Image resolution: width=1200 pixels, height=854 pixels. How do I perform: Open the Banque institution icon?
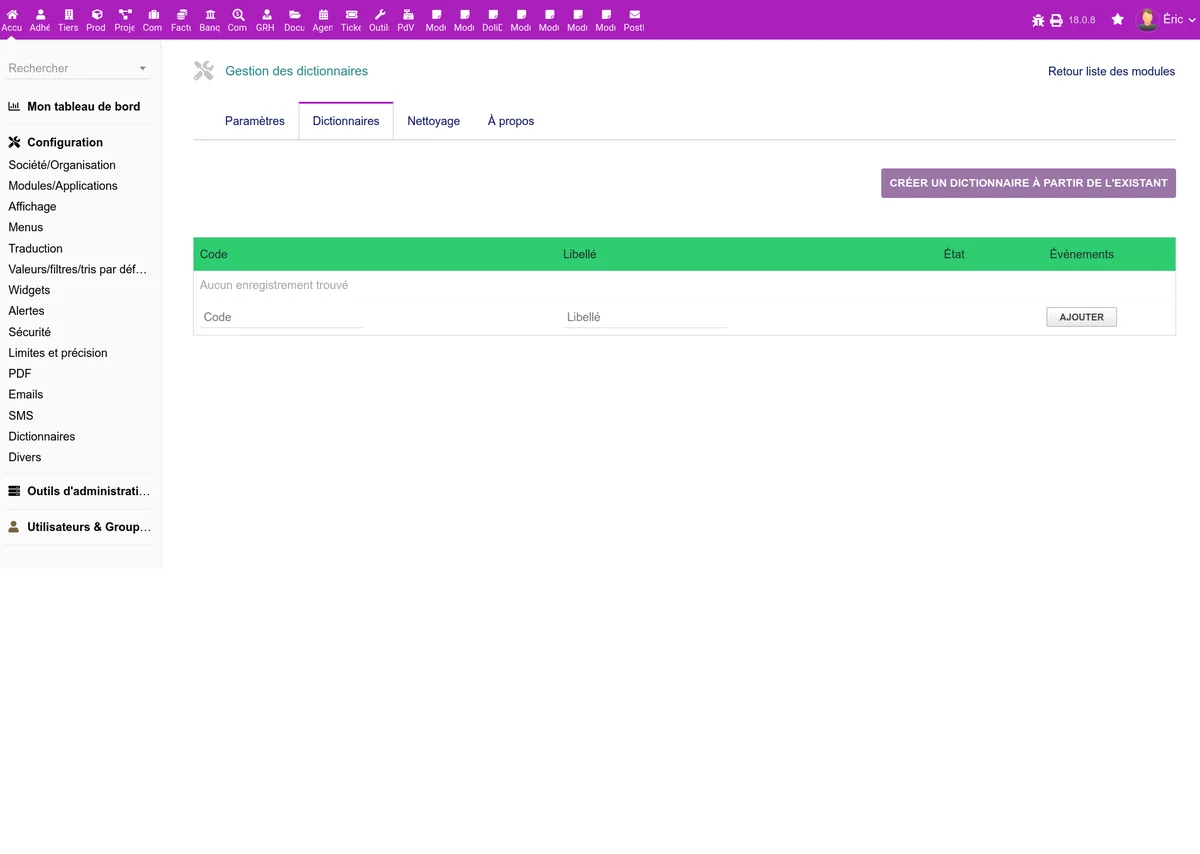pyautogui.click(x=209, y=16)
